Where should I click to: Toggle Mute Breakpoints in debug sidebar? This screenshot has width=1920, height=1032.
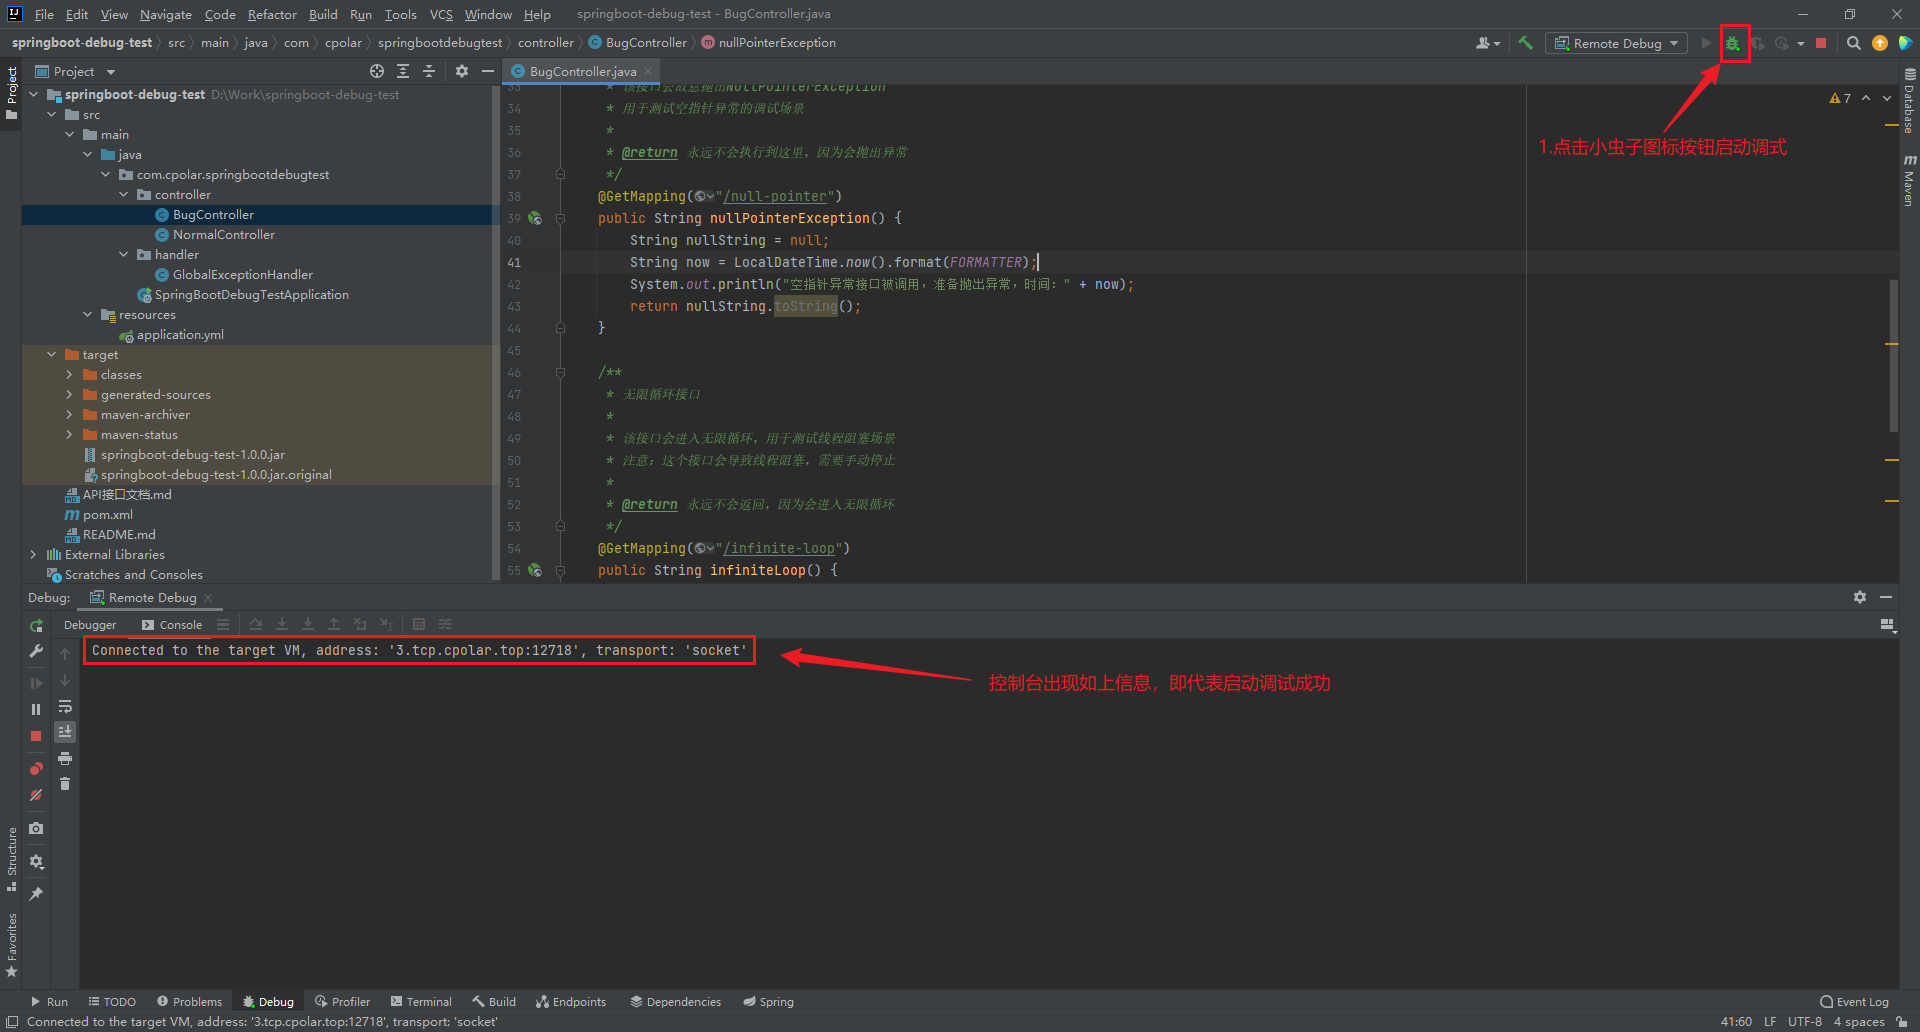click(x=36, y=795)
